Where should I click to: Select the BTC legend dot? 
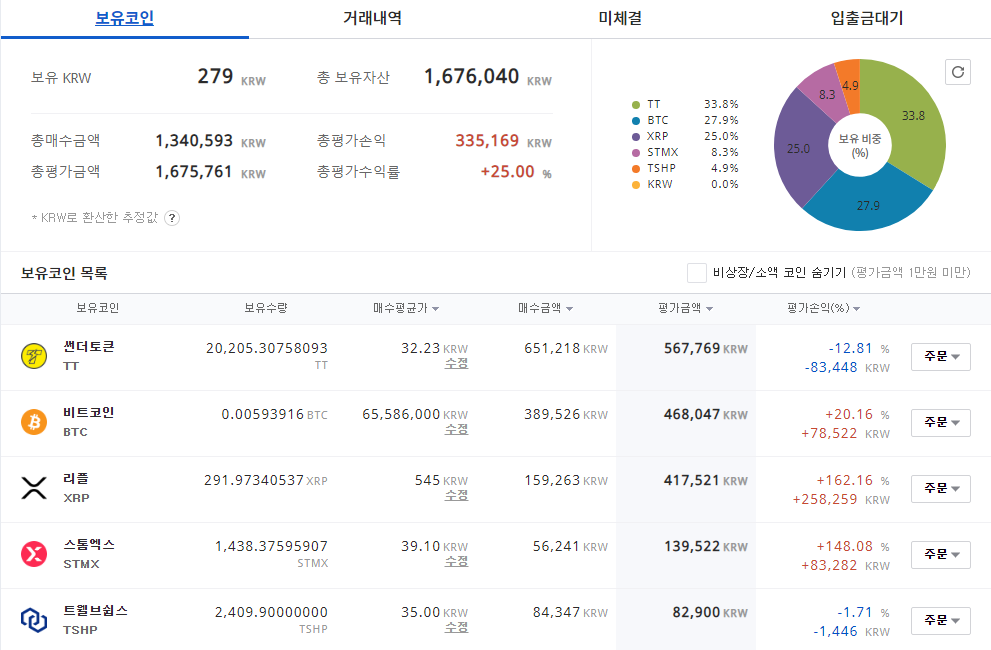coord(636,121)
